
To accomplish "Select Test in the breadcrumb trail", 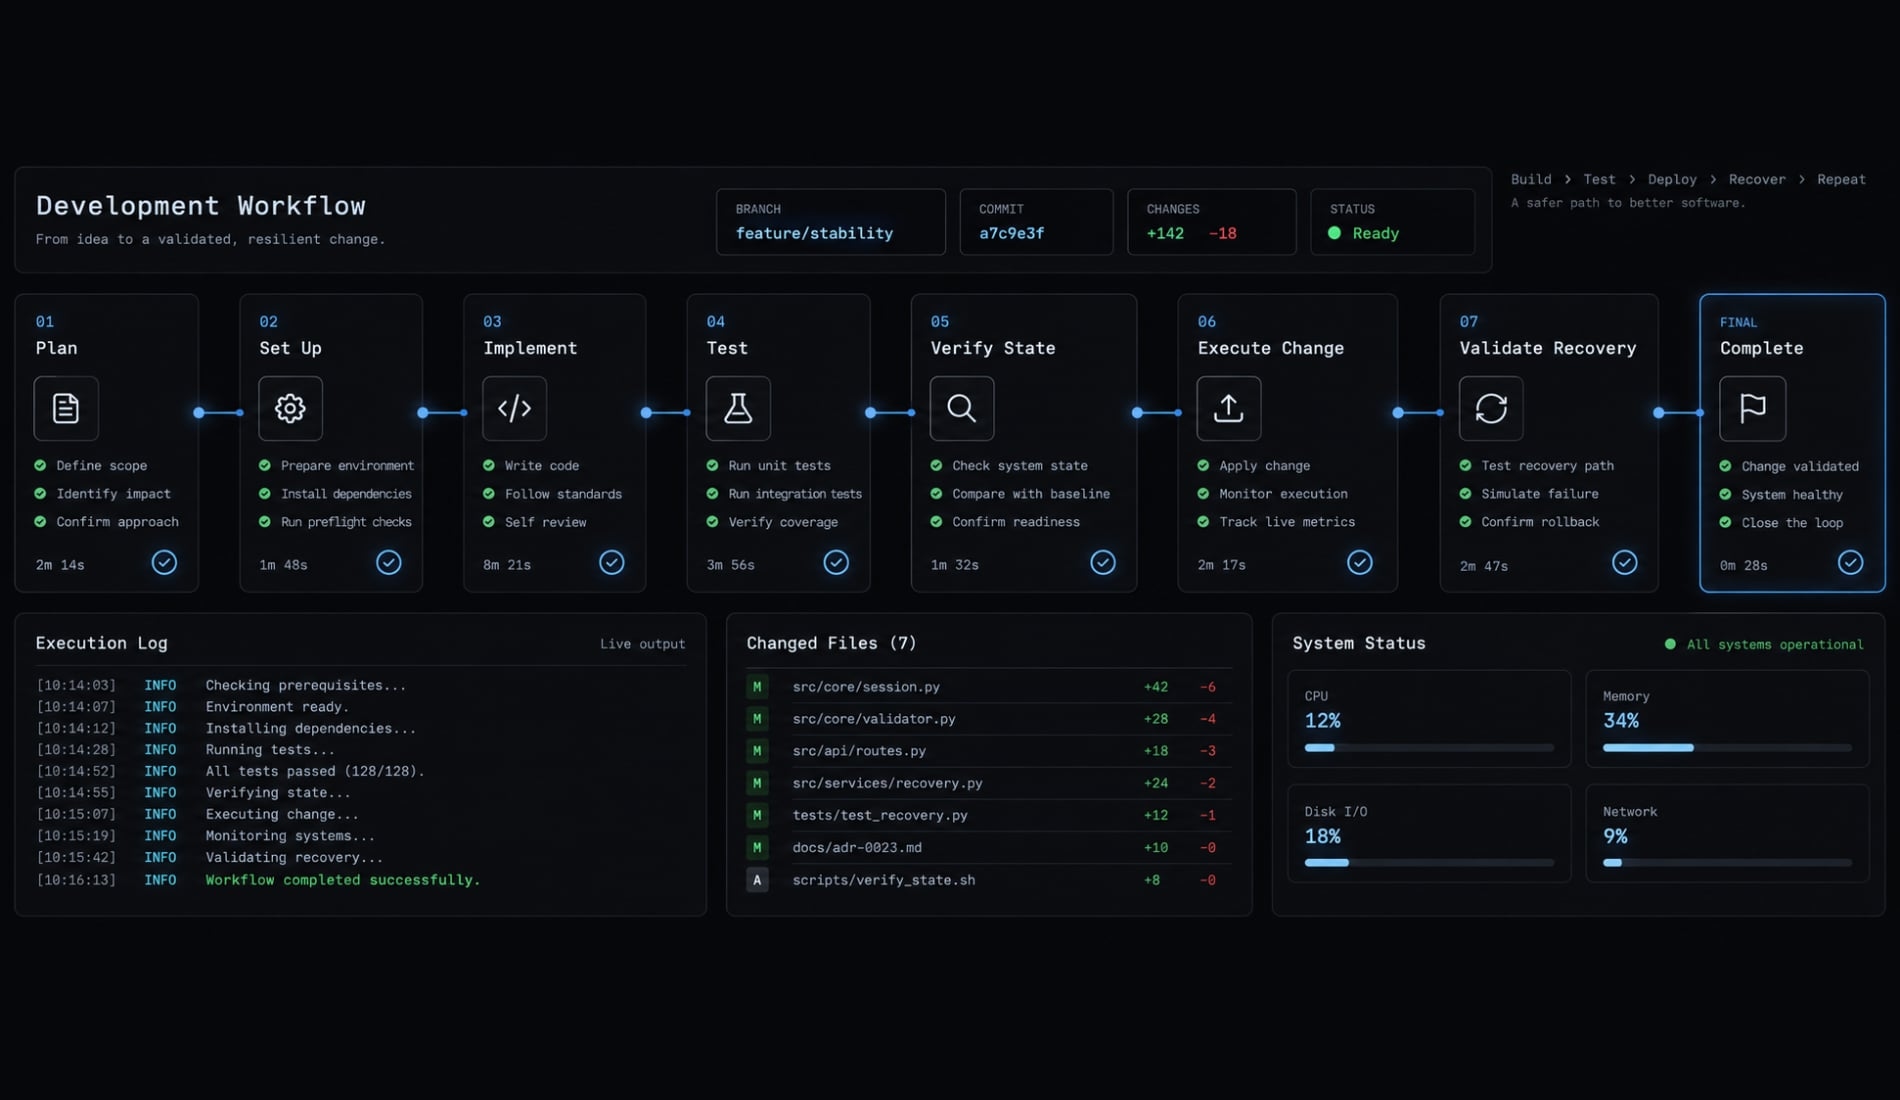I will point(1599,180).
